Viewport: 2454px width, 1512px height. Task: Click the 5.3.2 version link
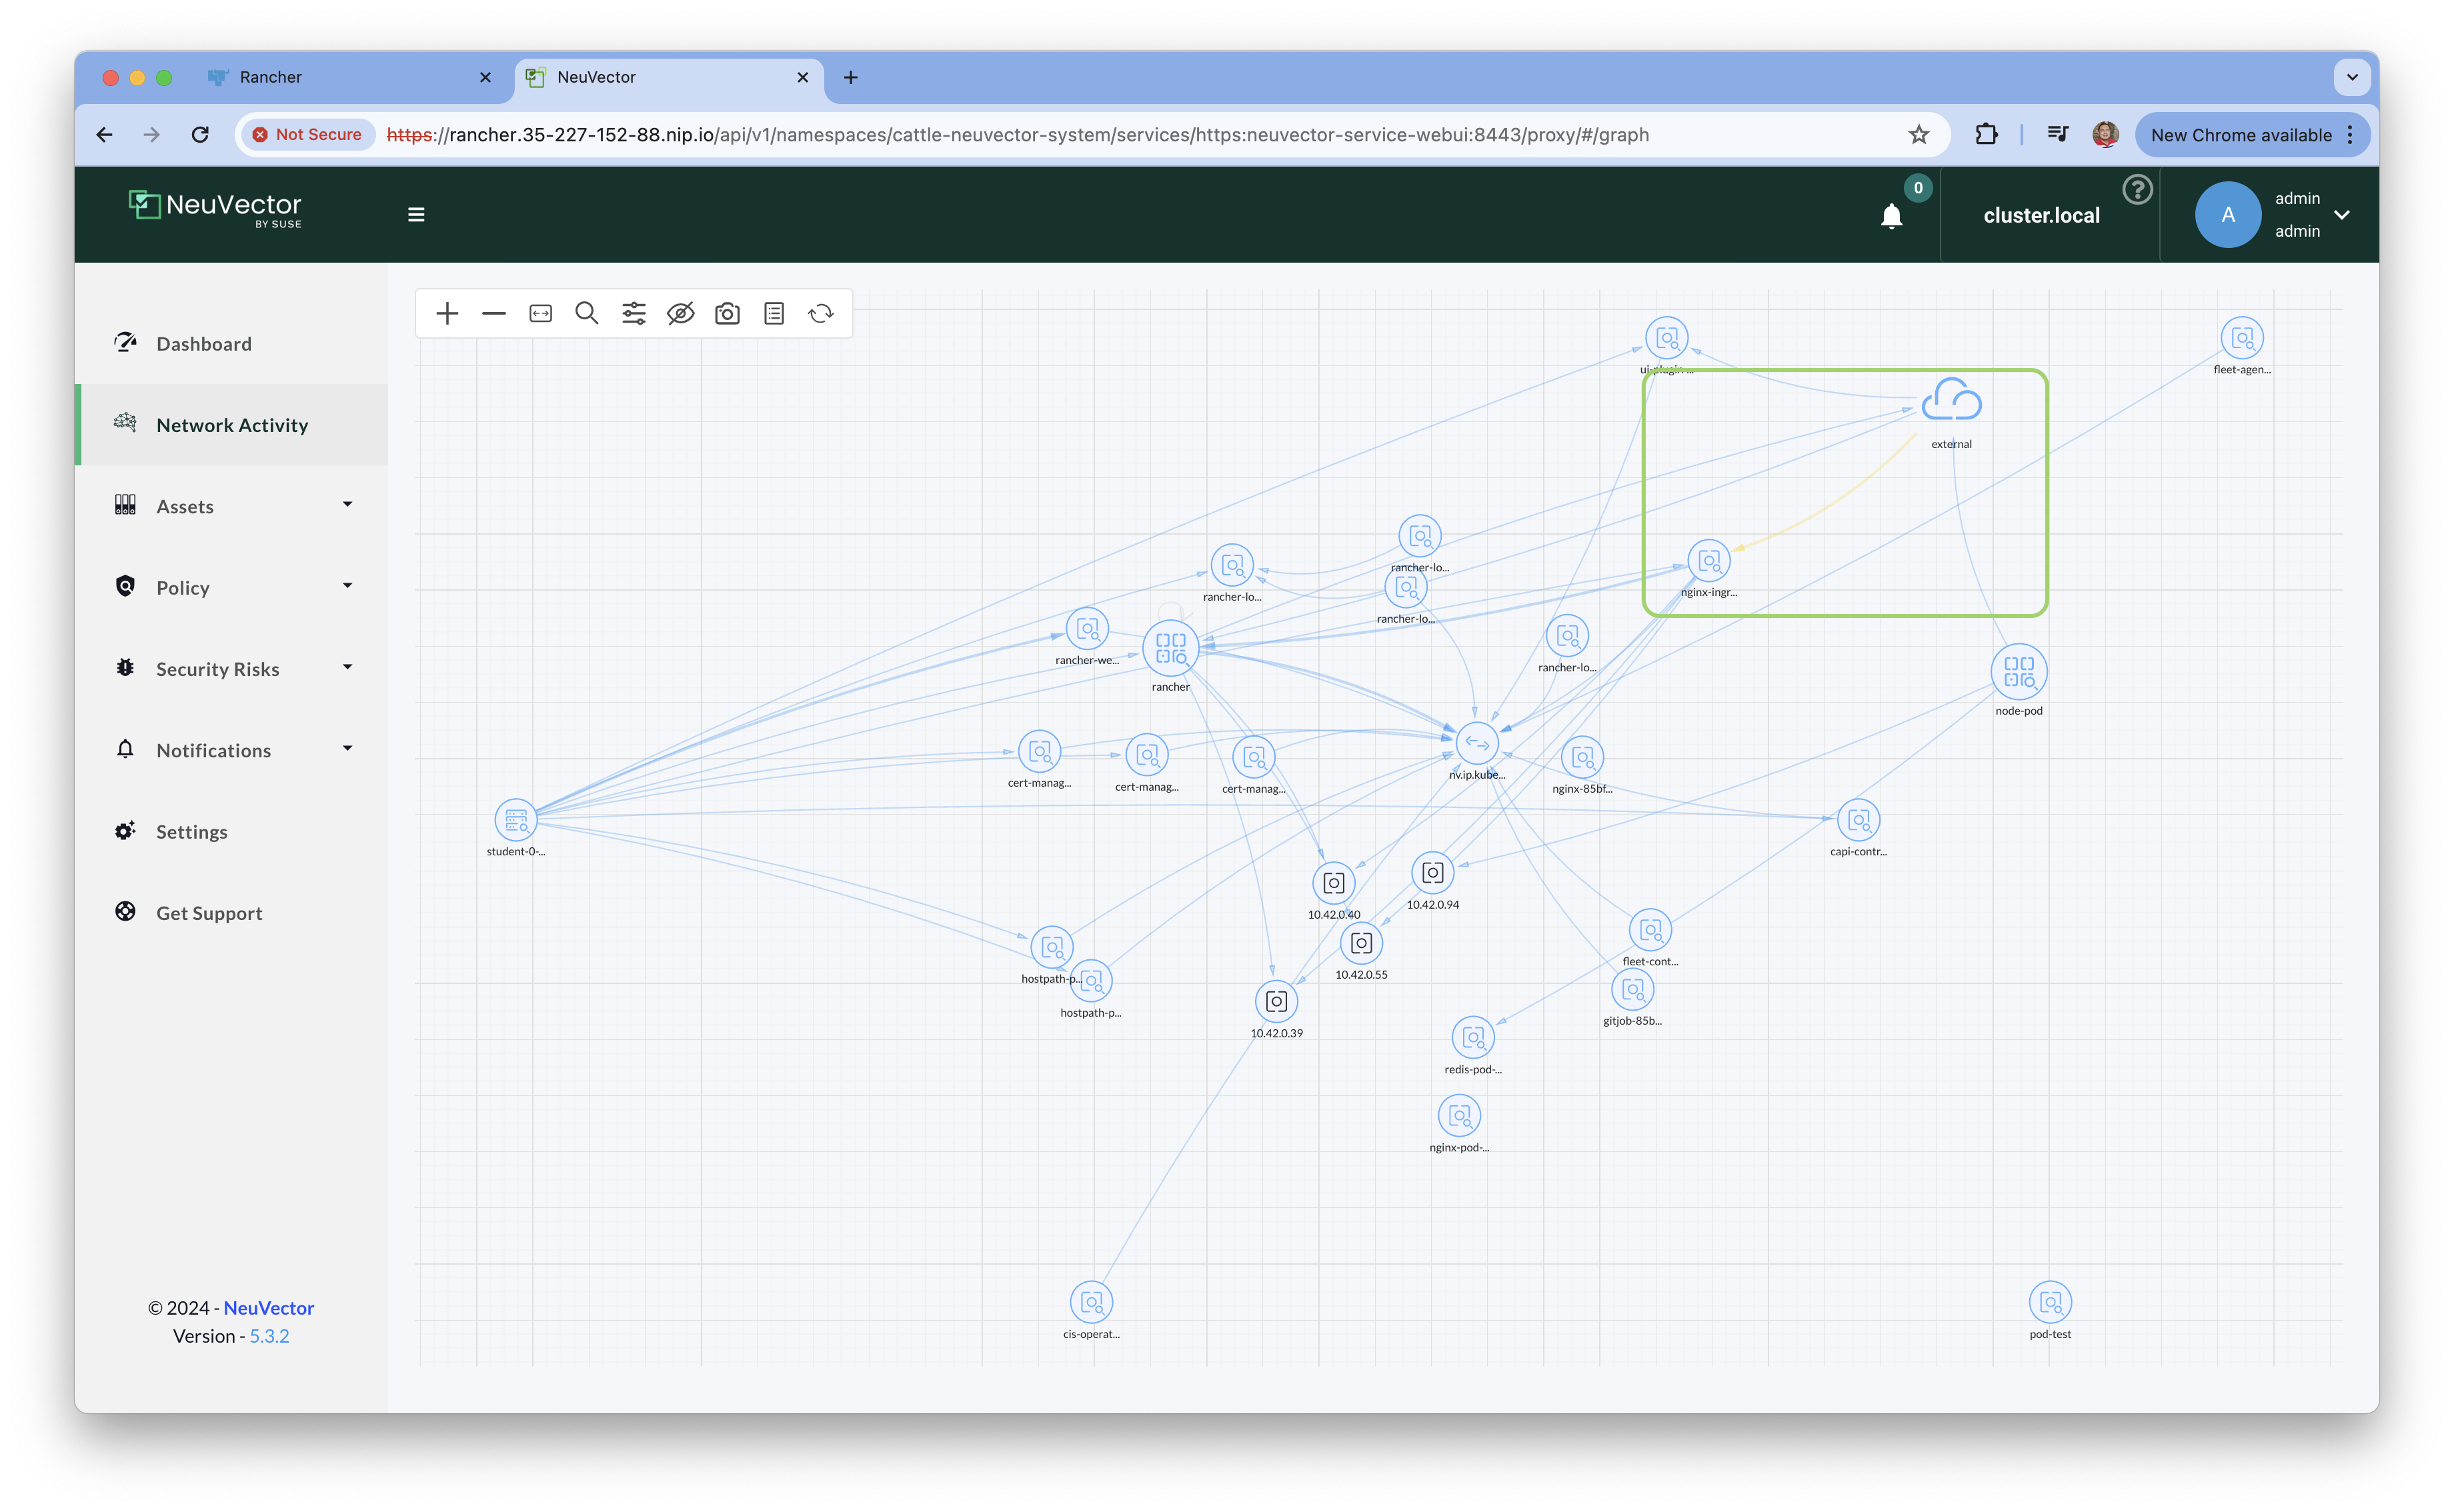click(x=269, y=1336)
